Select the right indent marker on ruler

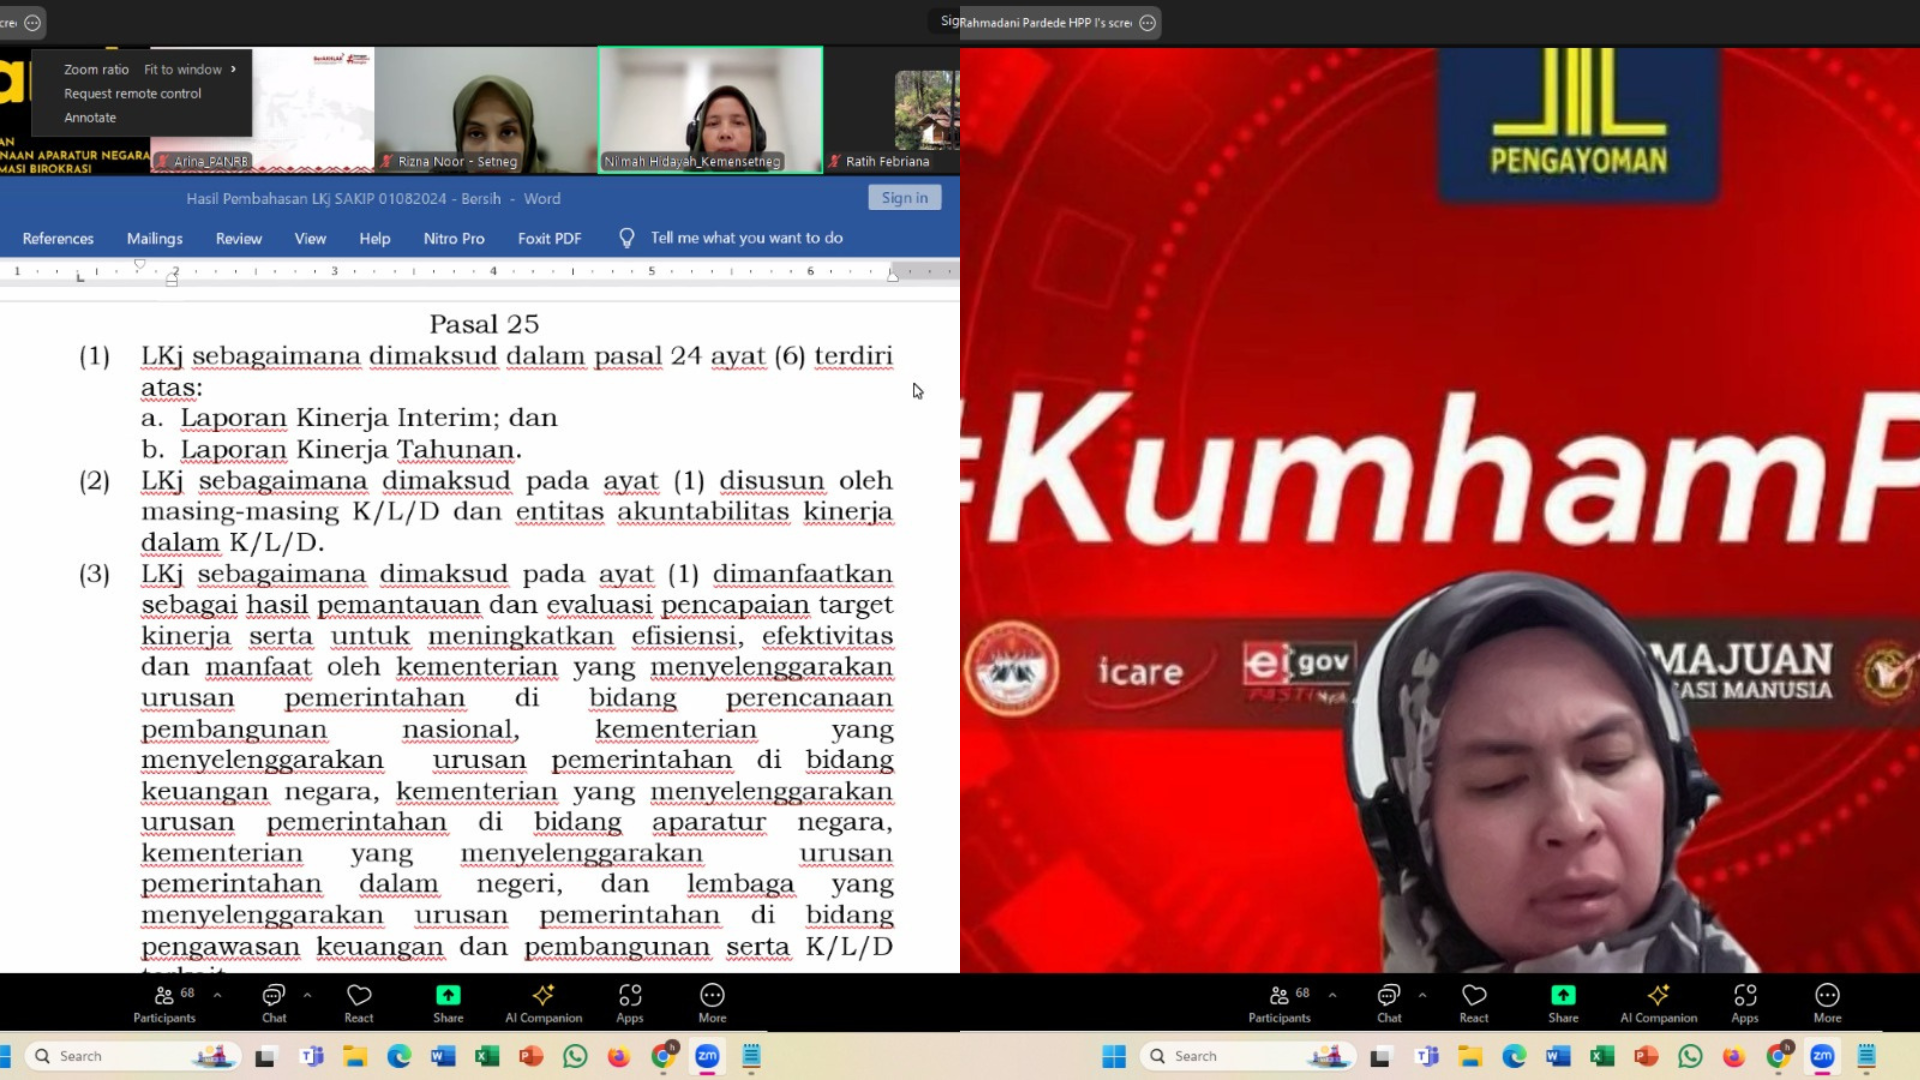(x=893, y=276)
